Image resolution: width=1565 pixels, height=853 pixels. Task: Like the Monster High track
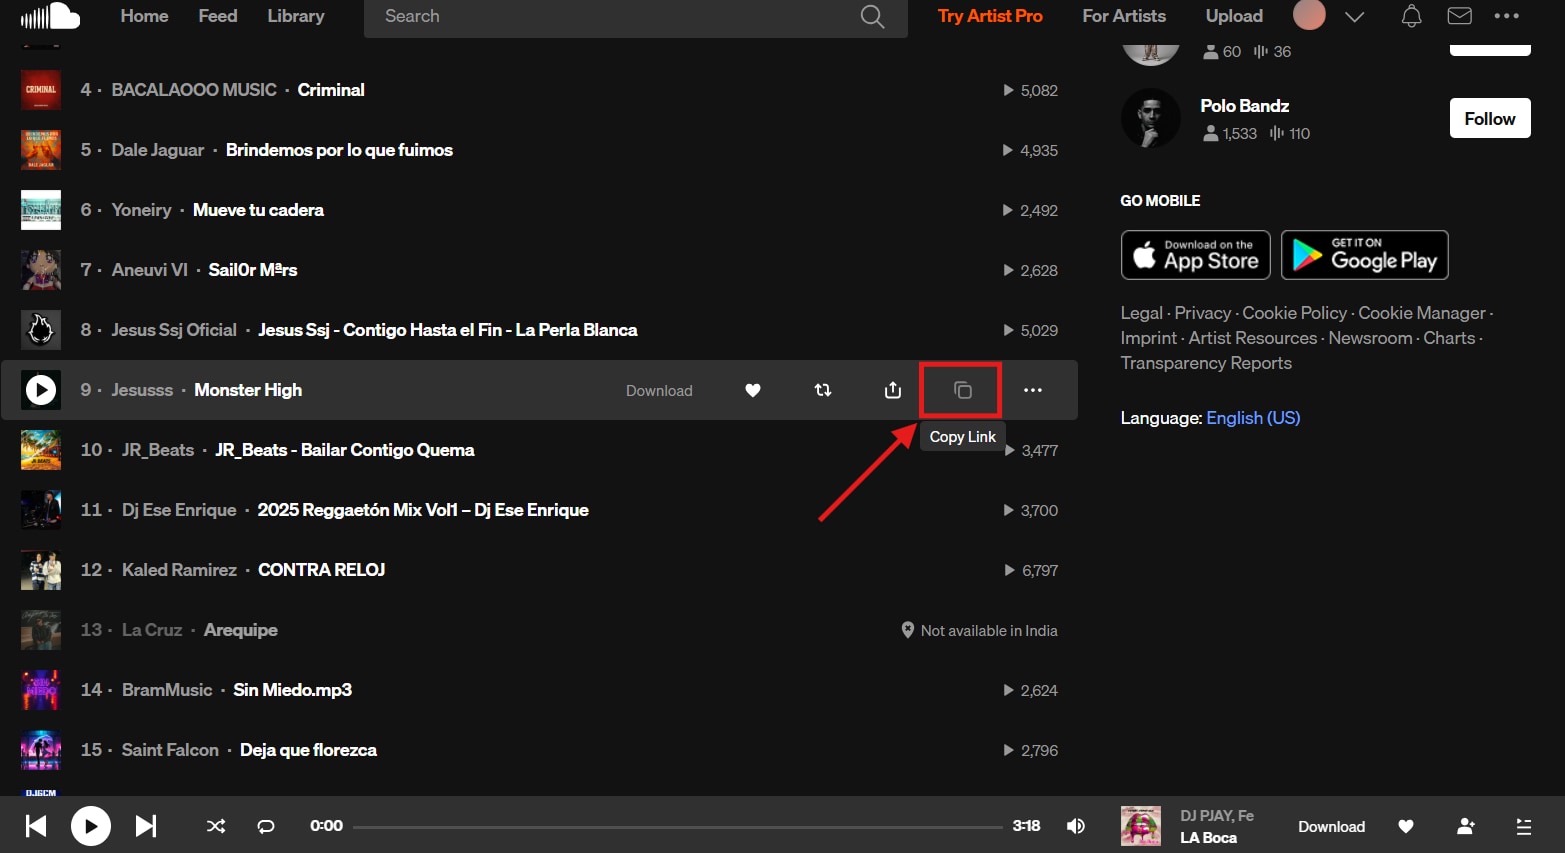(x=753, y=390)
